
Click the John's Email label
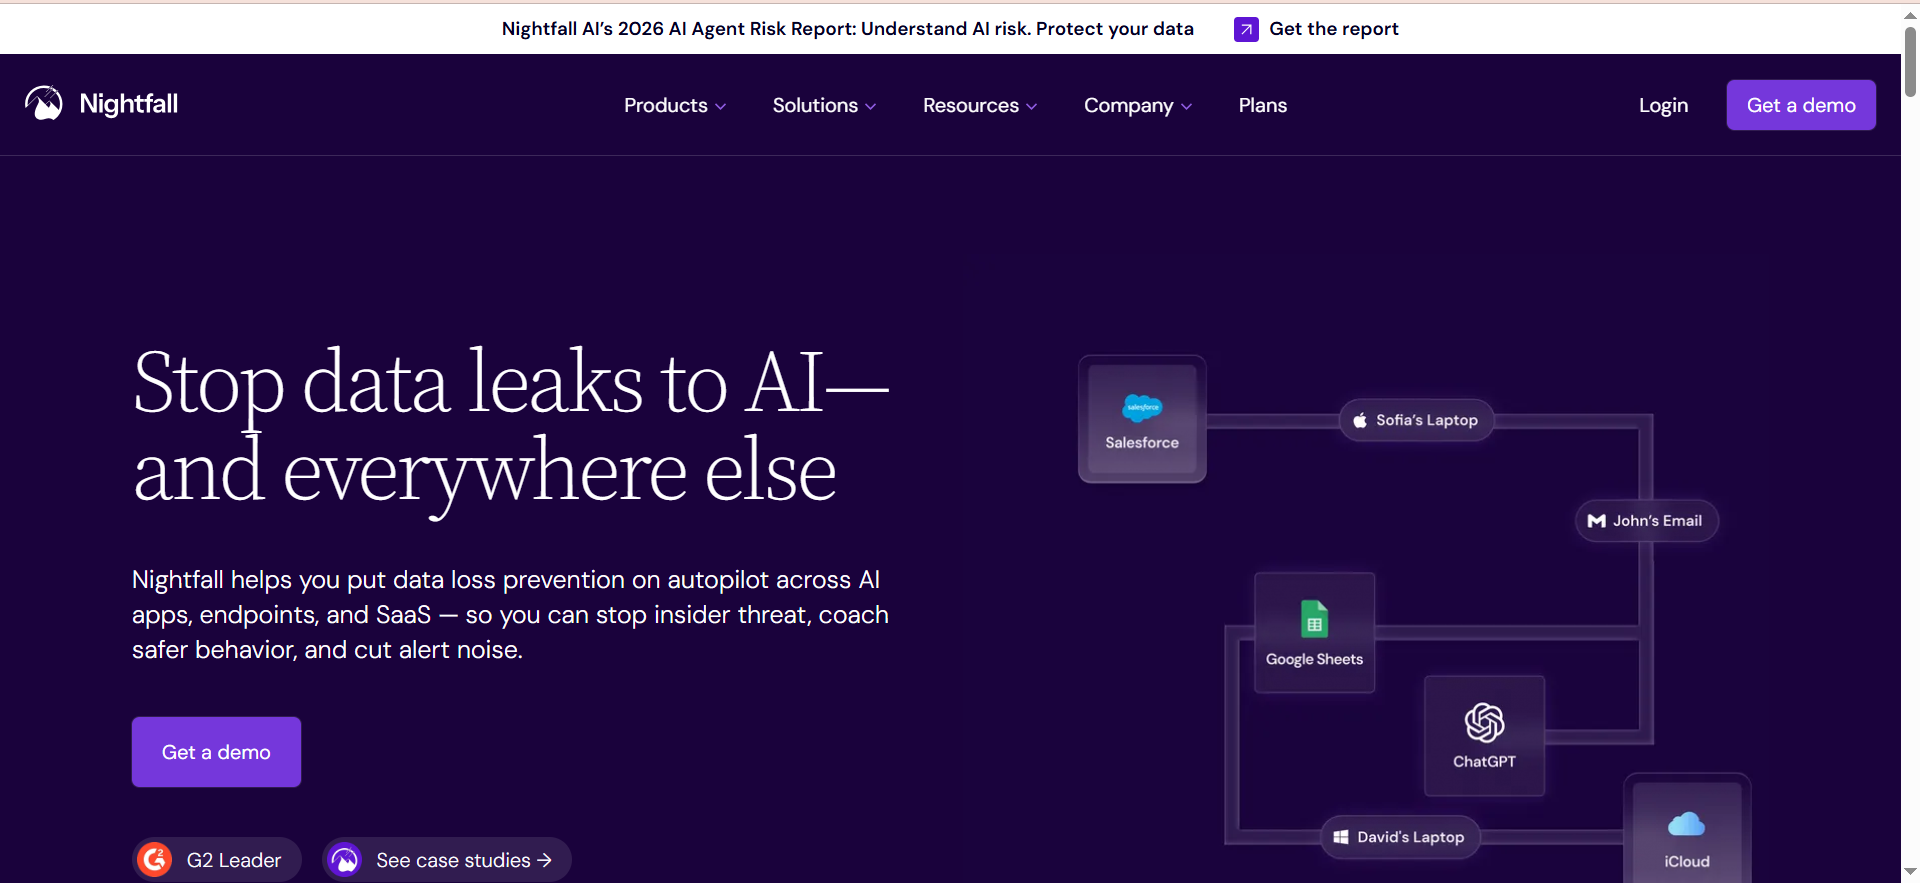(1657, 521)
